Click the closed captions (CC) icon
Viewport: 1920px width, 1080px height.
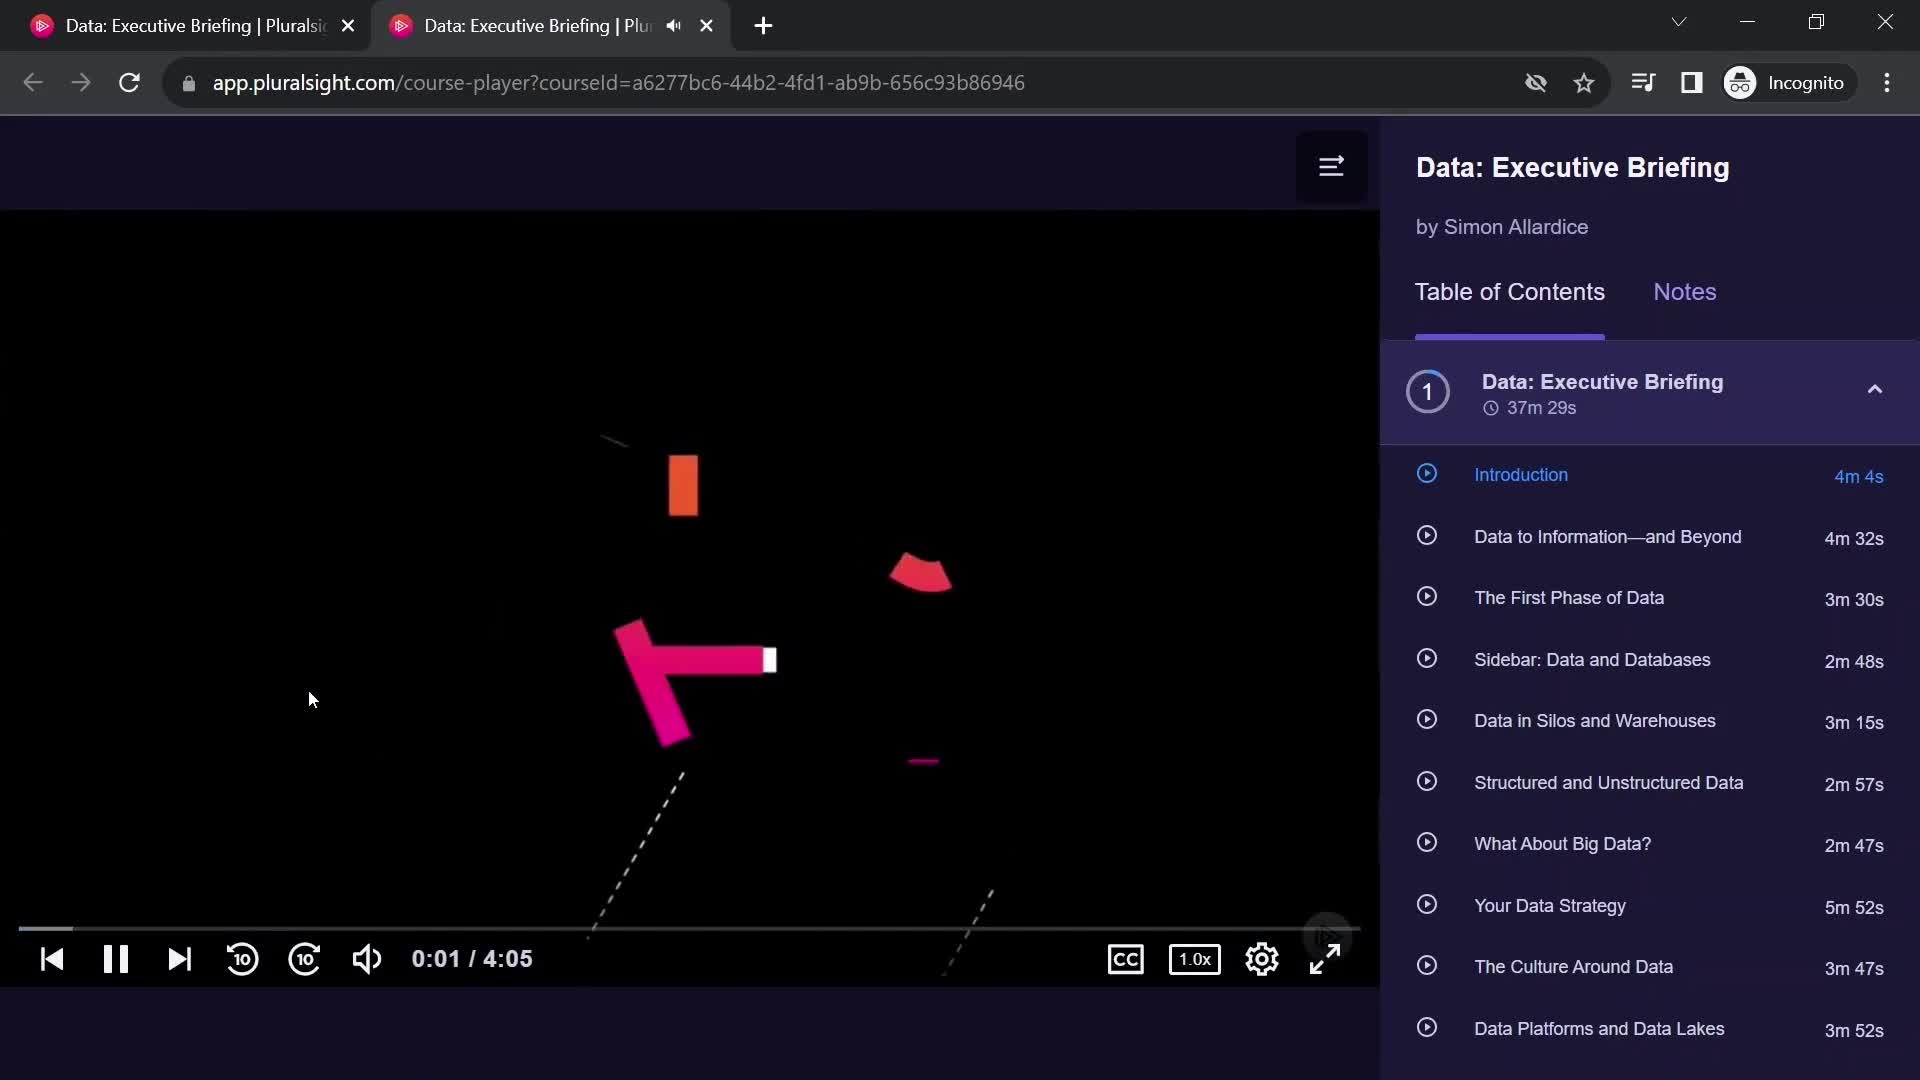click(x=1126, y=959)
